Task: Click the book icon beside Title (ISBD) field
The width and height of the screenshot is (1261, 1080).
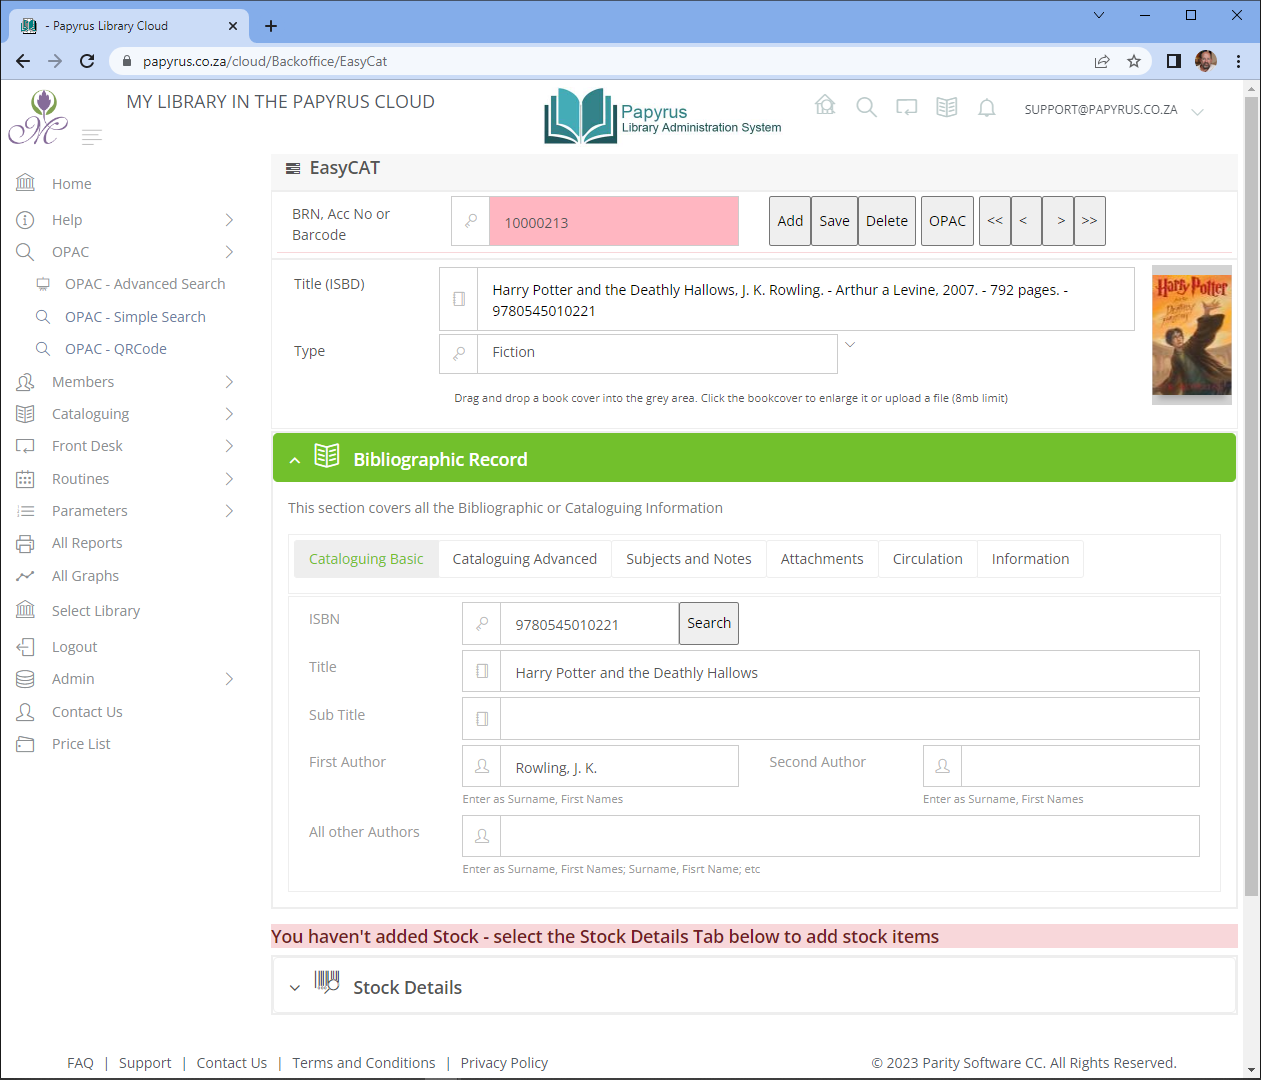Action: tap(459, 299)
